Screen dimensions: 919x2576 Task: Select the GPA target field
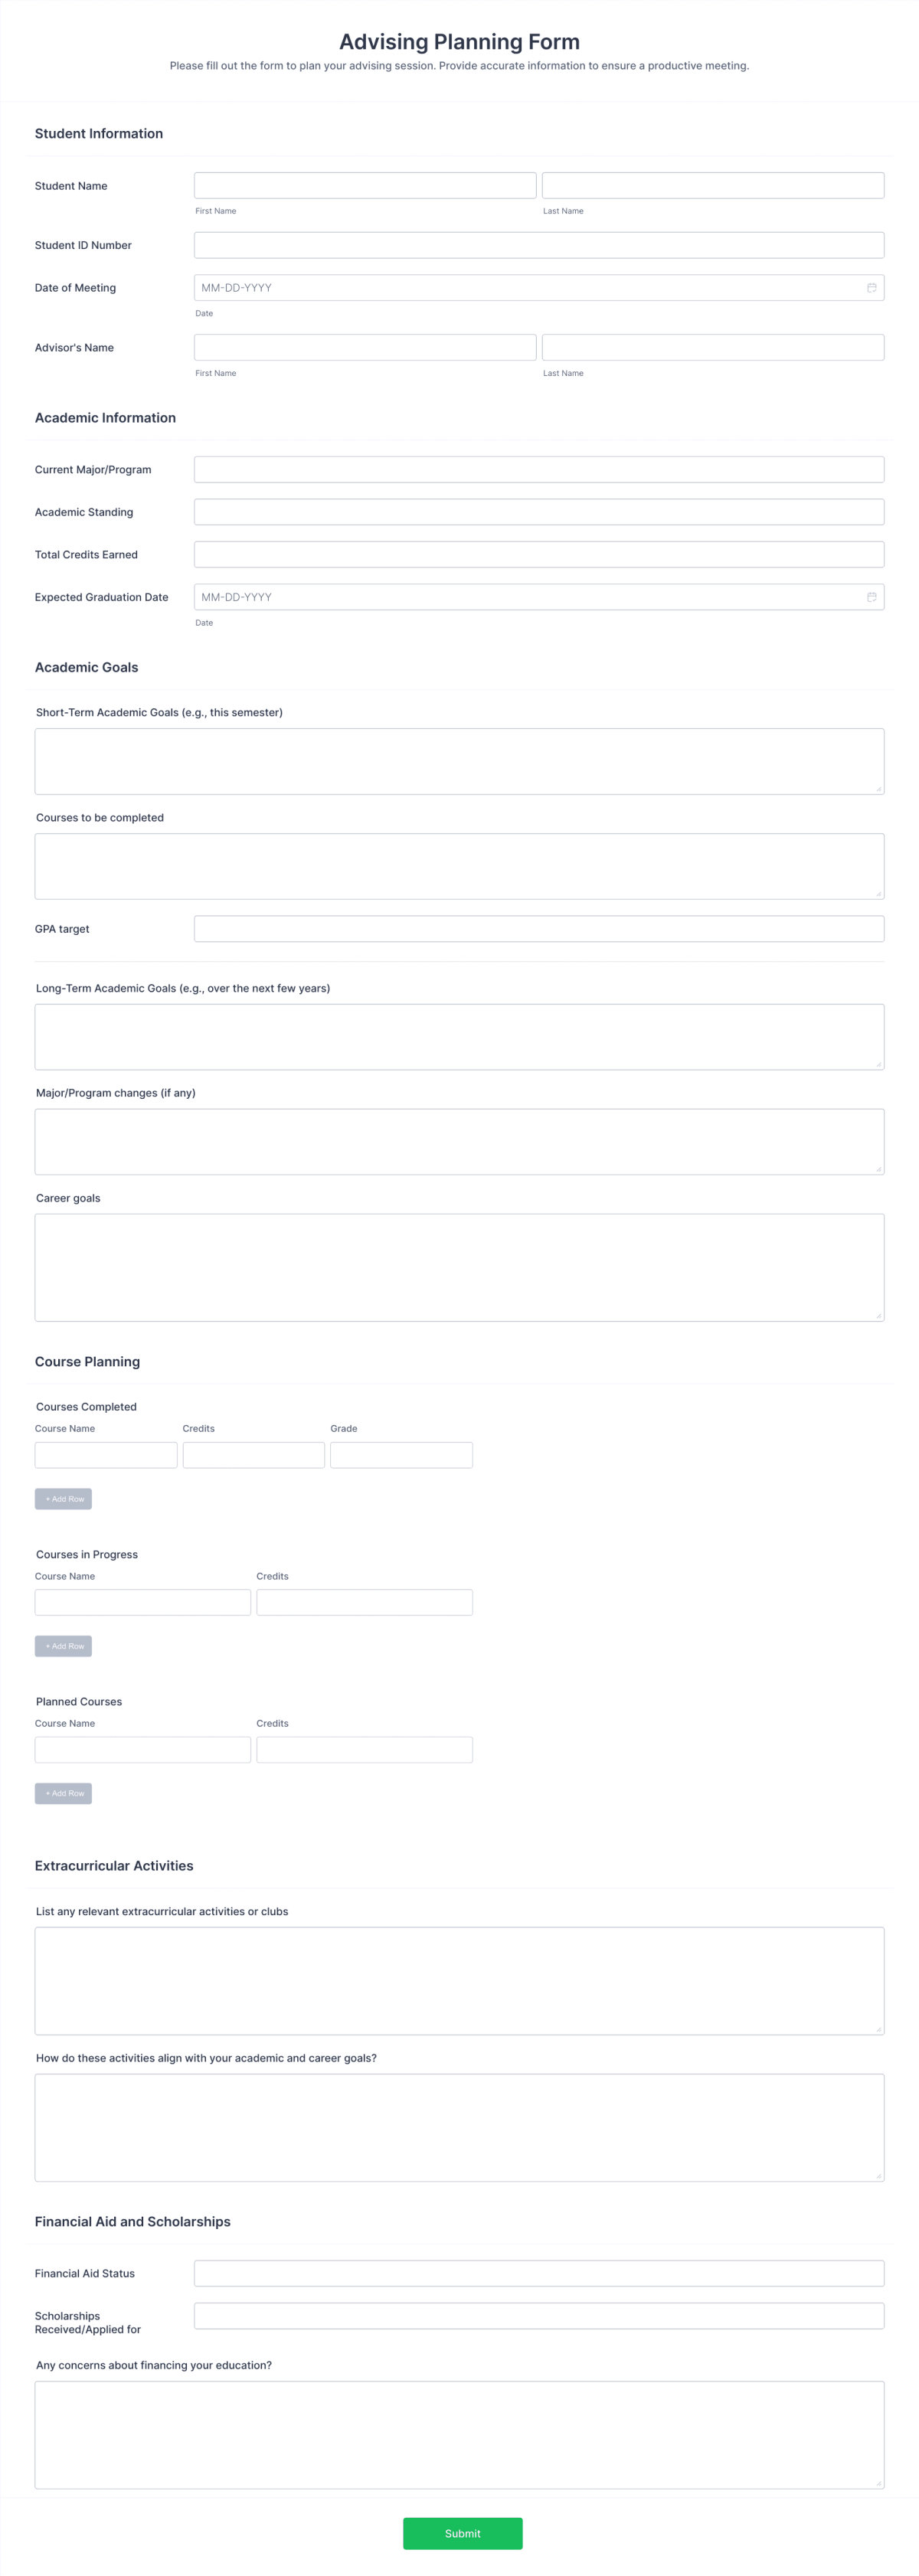tap(539, 928)
